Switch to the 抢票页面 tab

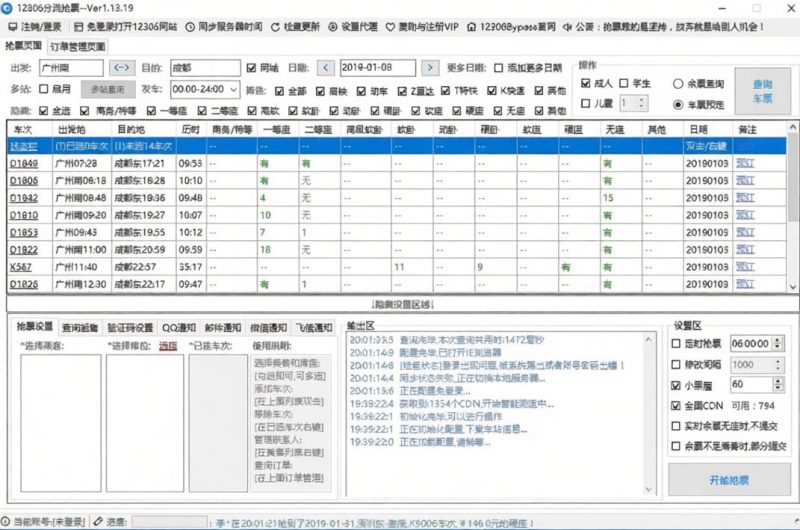[x=23, y=45]
